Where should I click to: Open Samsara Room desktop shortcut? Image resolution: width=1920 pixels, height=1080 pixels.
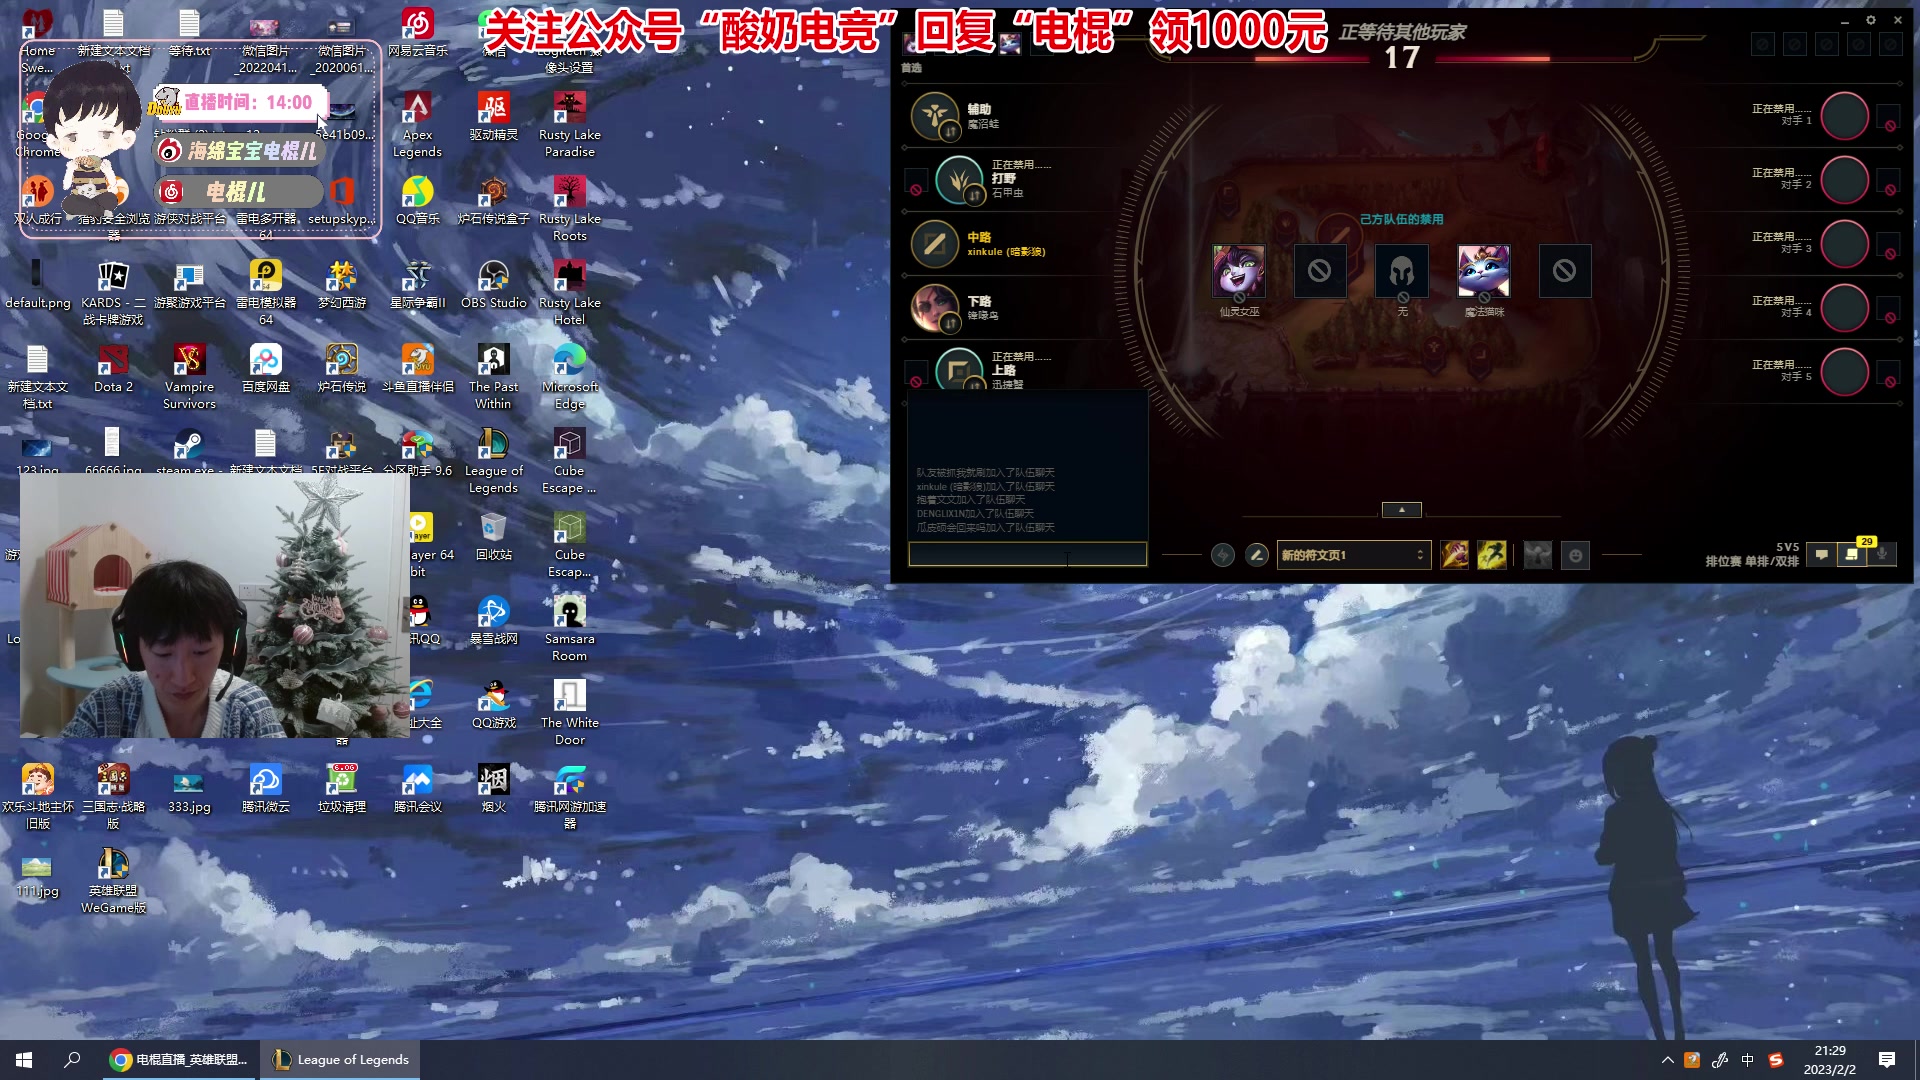click(x=570, y=628)
